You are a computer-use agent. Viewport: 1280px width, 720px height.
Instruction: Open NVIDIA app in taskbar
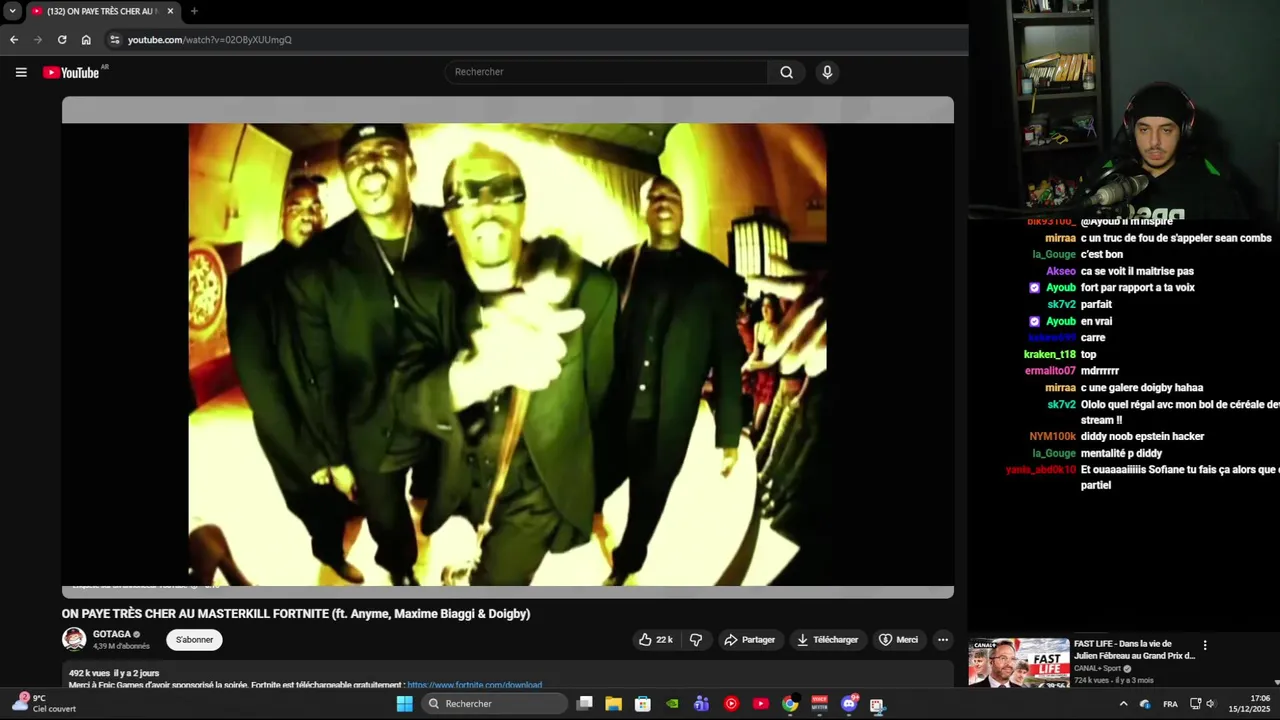tap(673, 704)
